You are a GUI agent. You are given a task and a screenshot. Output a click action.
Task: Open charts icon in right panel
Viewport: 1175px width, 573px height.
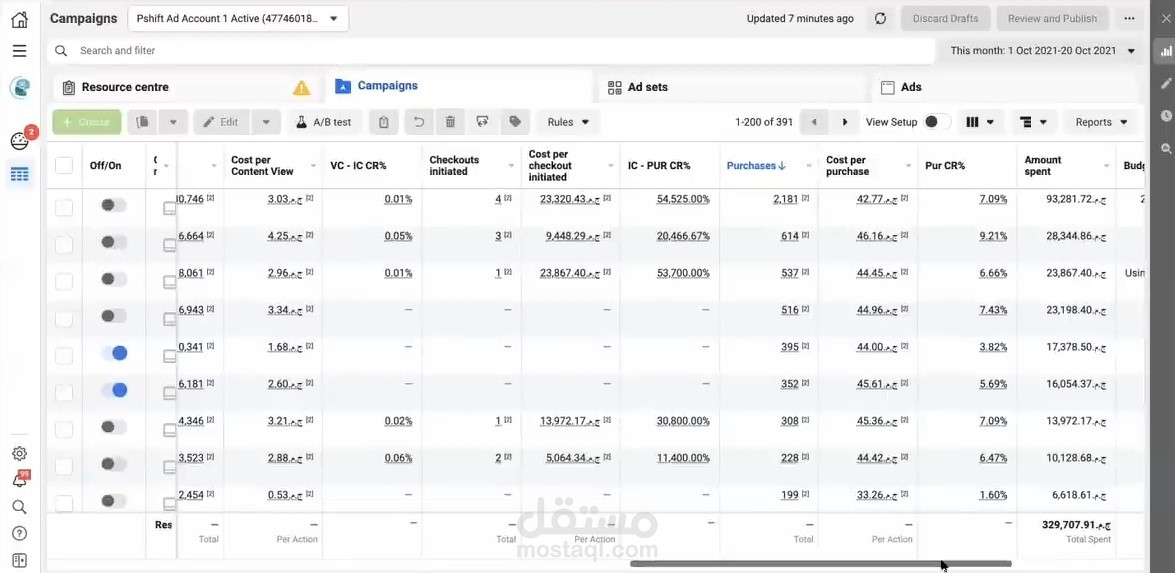(x=1166, y=52)
